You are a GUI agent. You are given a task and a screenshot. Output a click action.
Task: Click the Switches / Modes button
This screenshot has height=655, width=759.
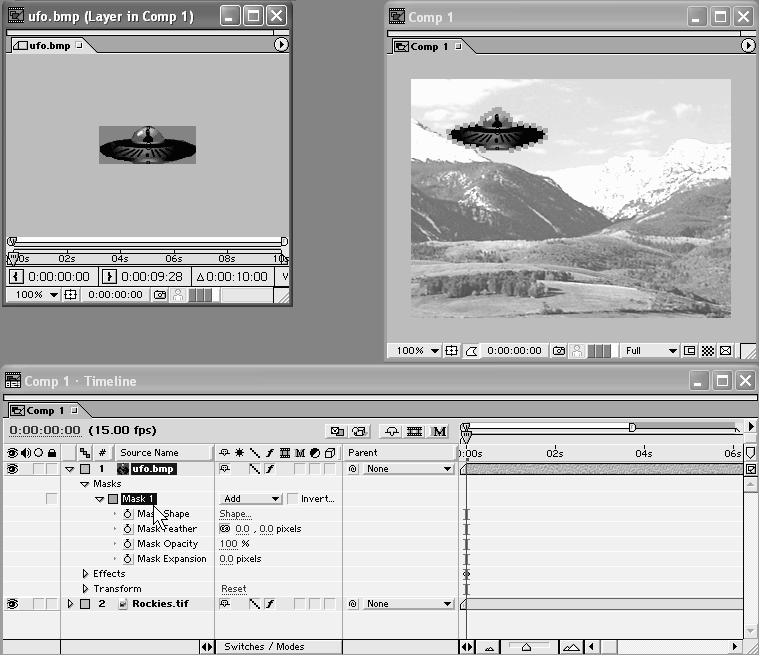coord(264,647)
